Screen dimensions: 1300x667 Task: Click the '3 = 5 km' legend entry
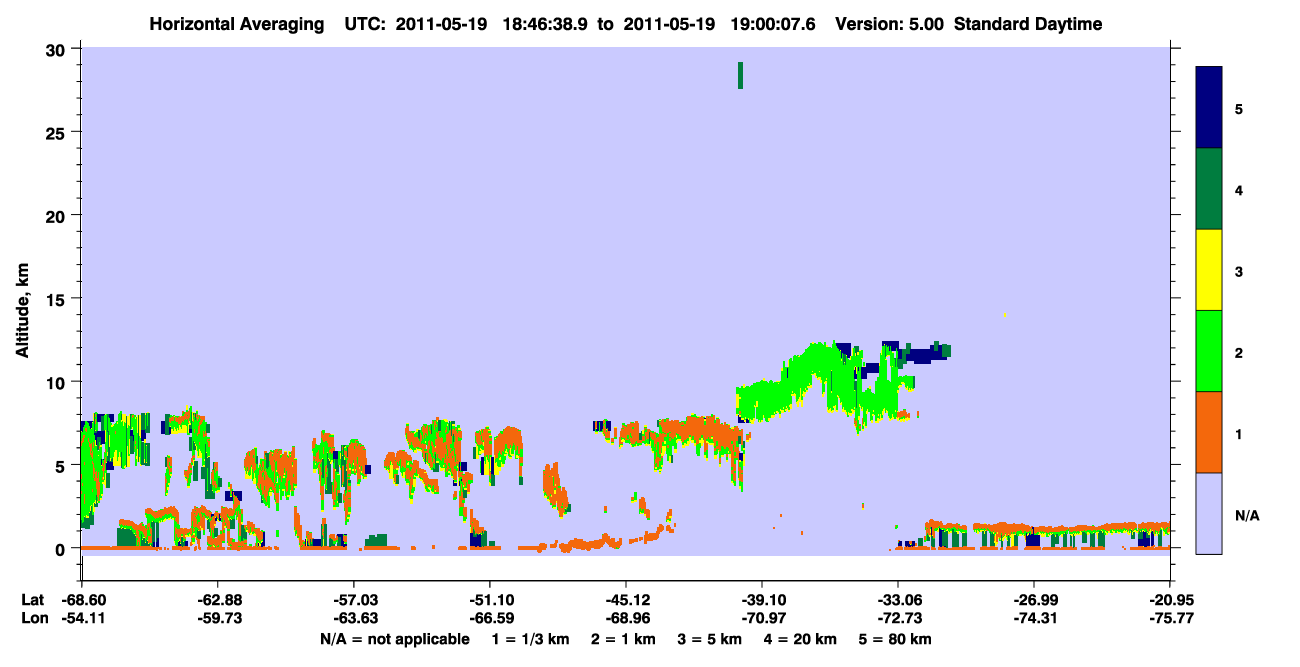[x=711, y=639]
